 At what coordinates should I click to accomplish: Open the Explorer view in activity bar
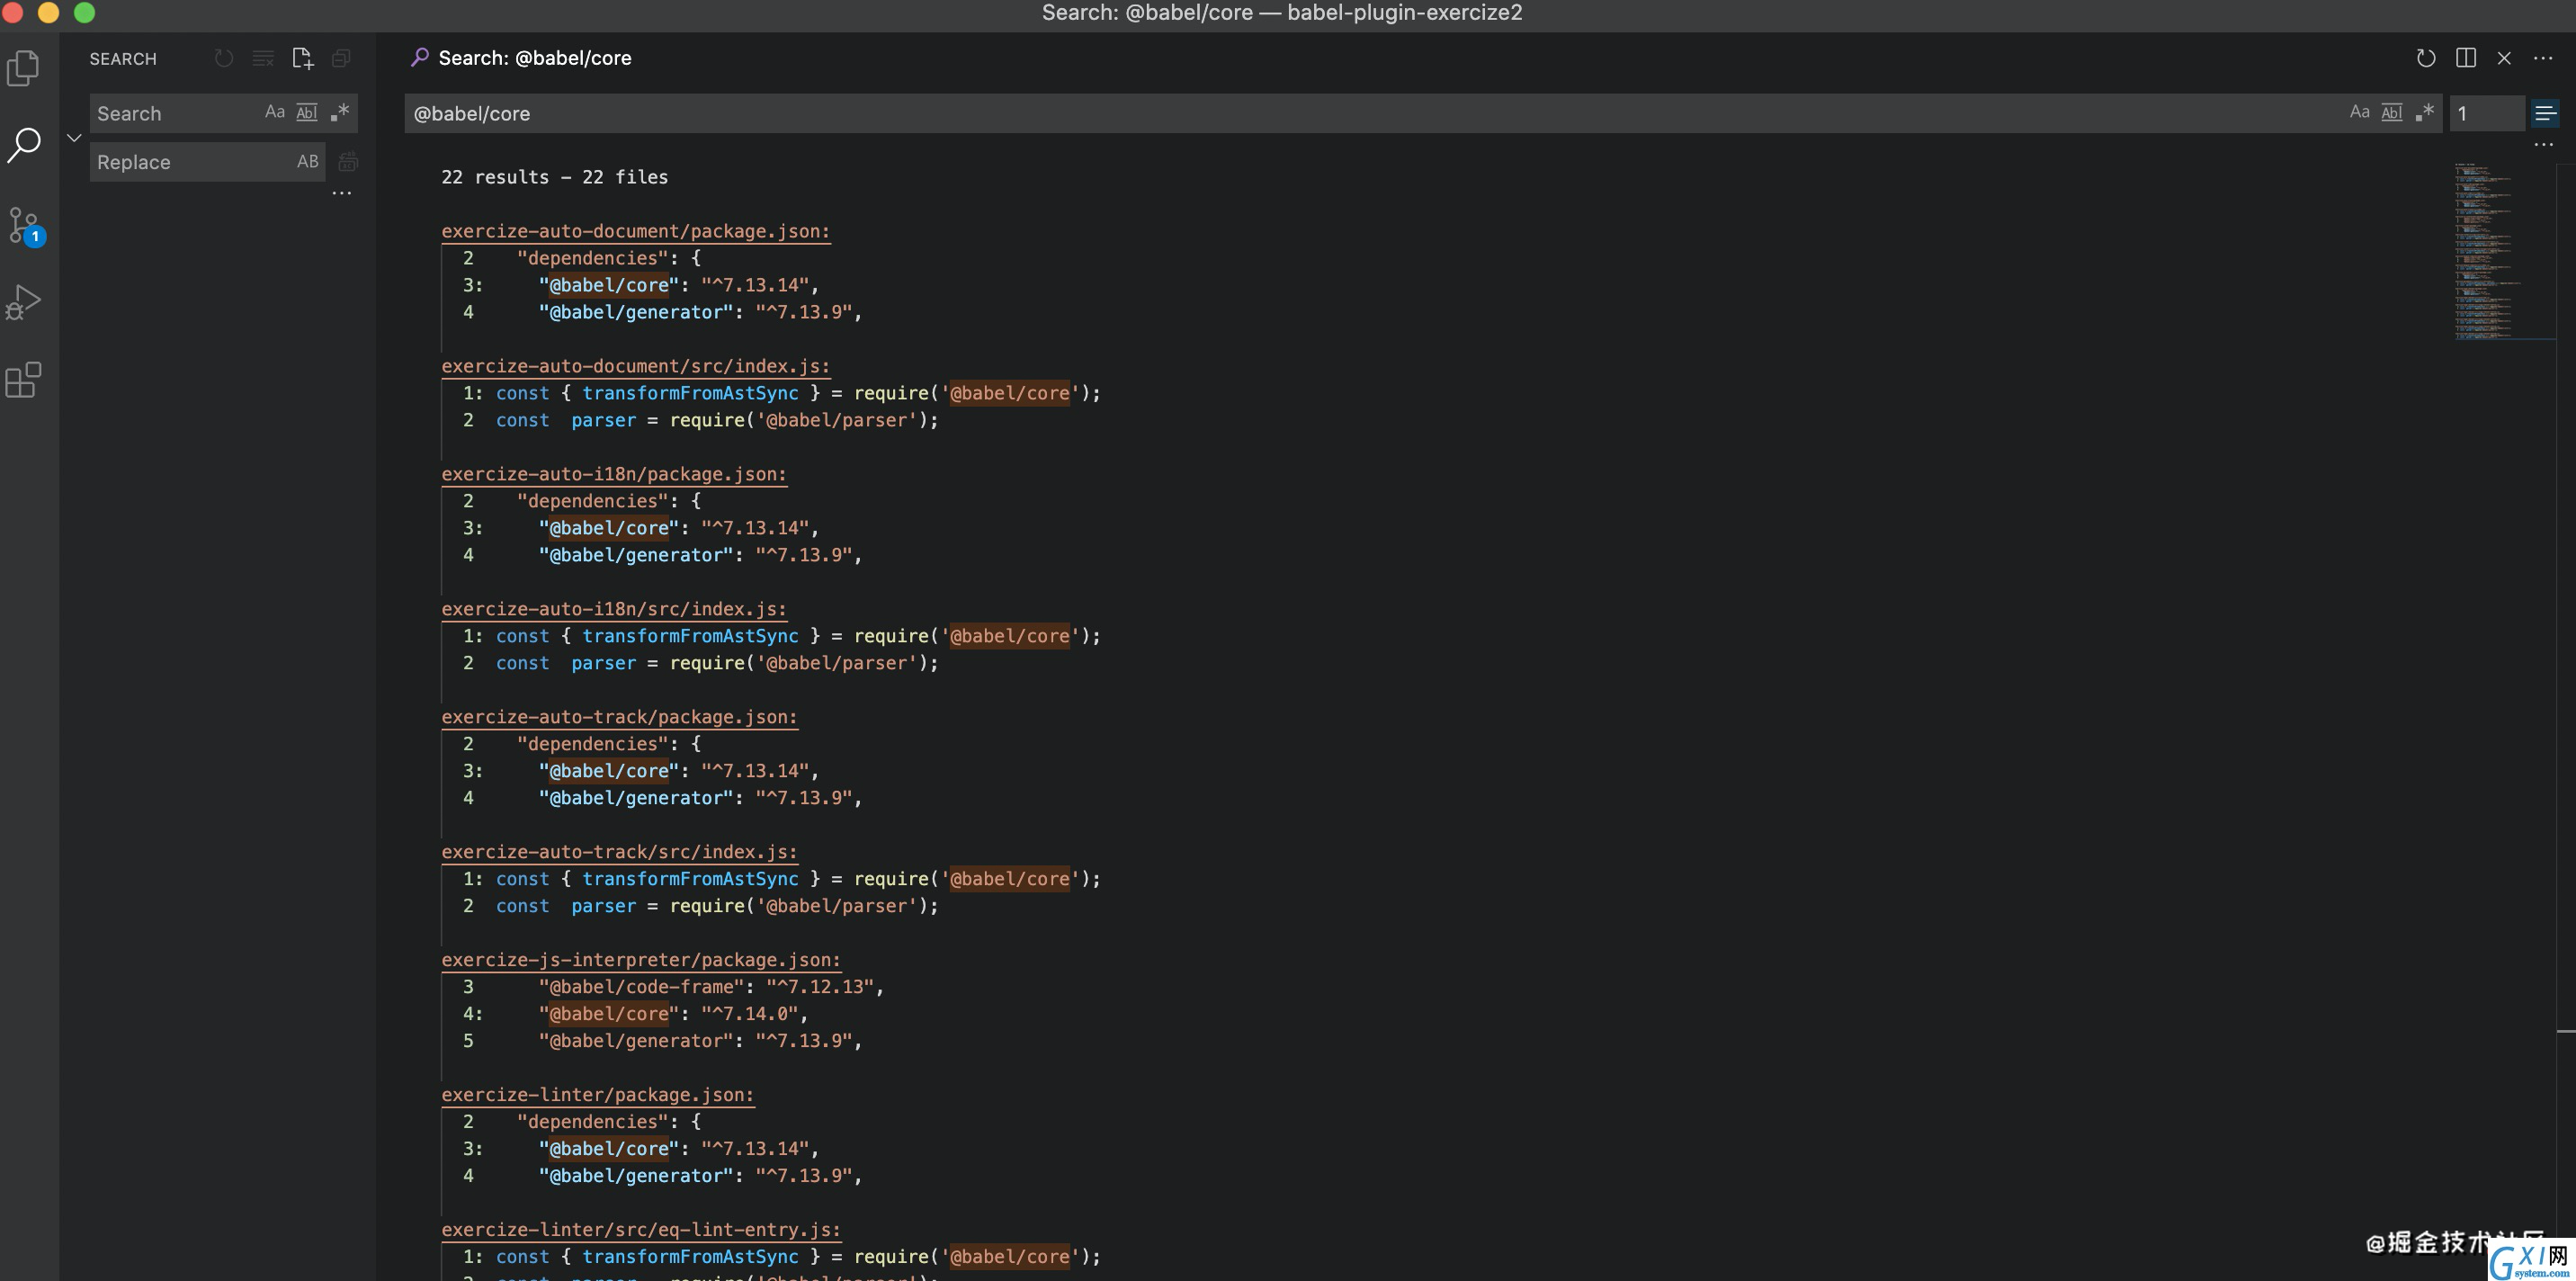coord(23,68)
